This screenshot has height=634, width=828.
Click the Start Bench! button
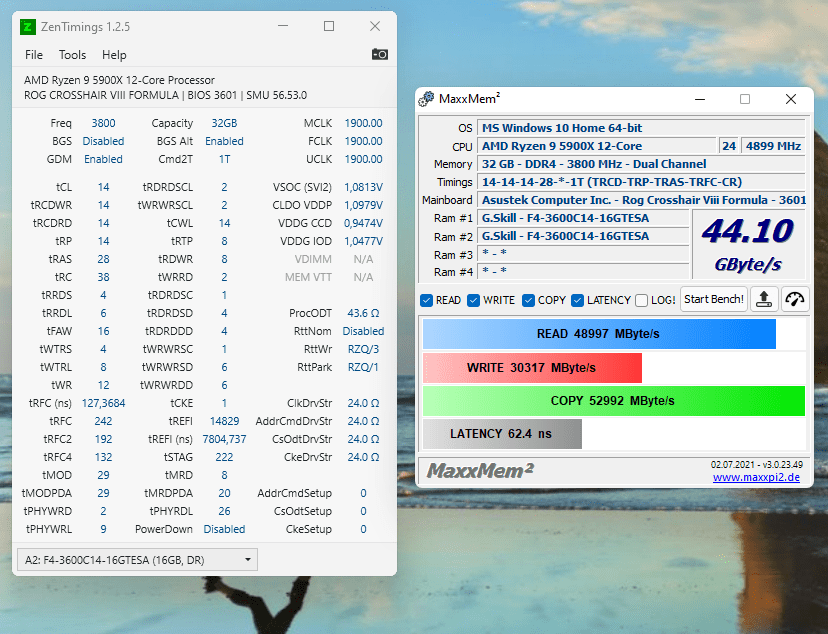[713, 299]
